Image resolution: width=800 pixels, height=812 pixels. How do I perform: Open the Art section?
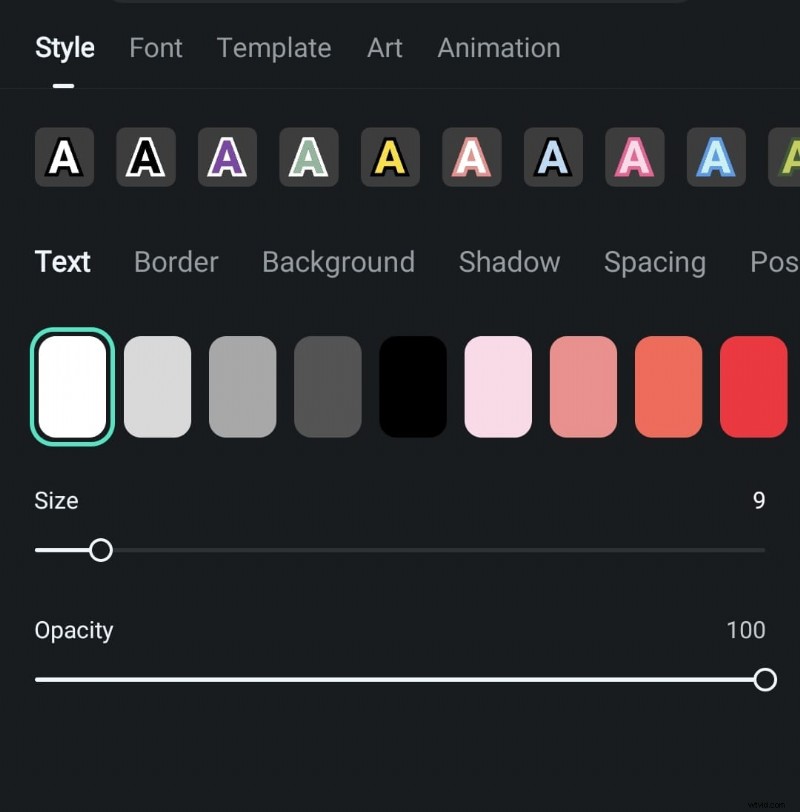(x=384, y=47)
